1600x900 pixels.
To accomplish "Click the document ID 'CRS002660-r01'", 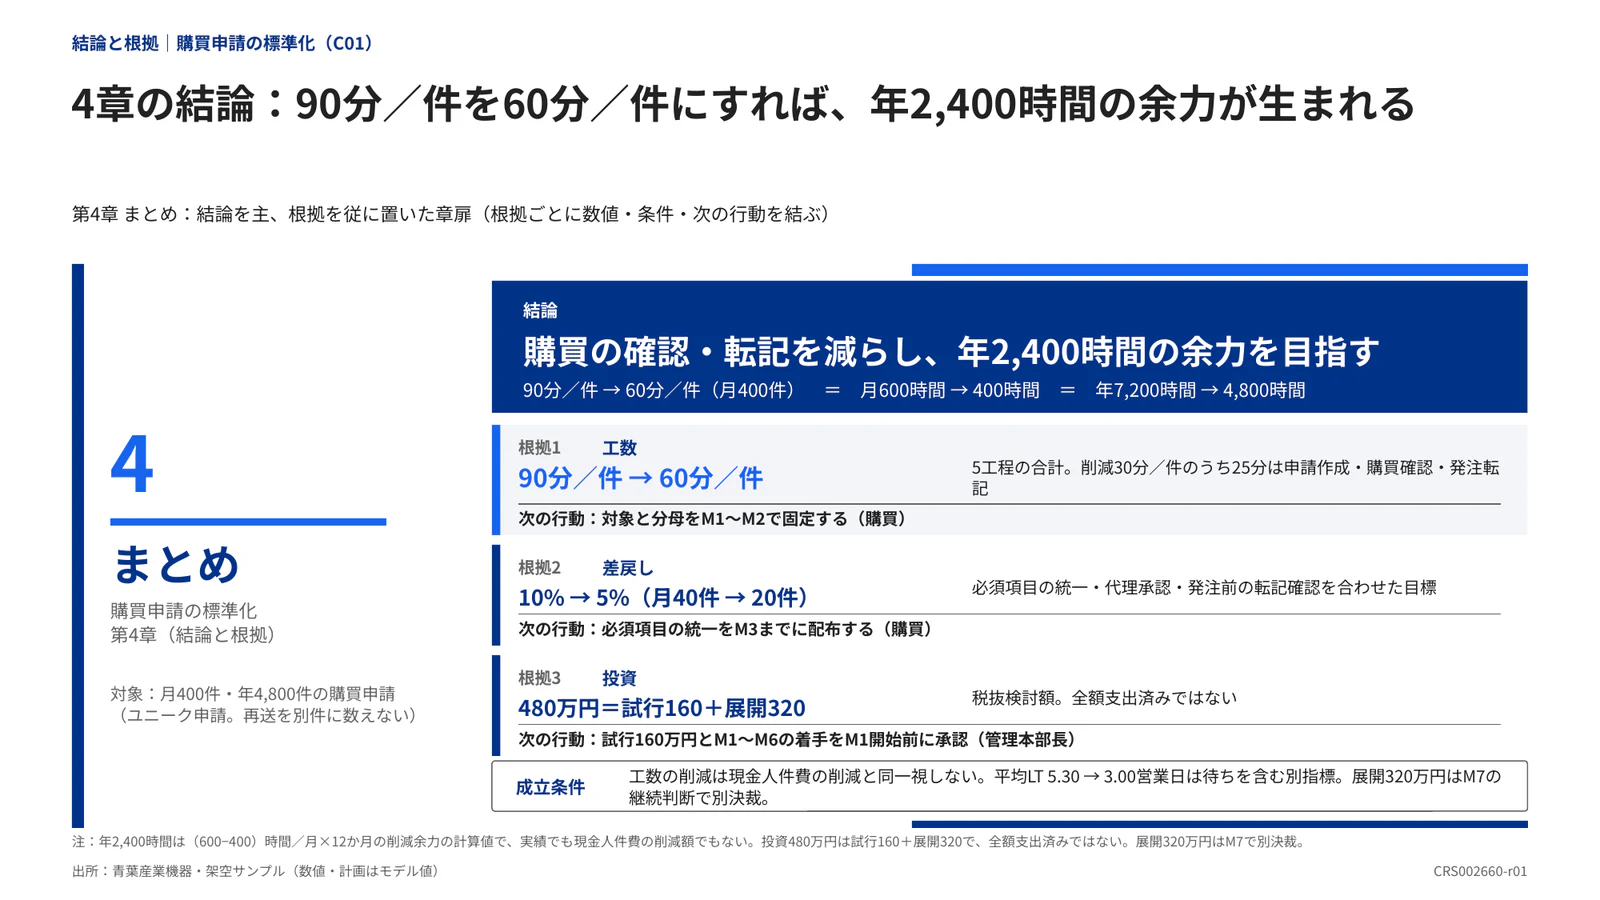I will point(1480,871).
